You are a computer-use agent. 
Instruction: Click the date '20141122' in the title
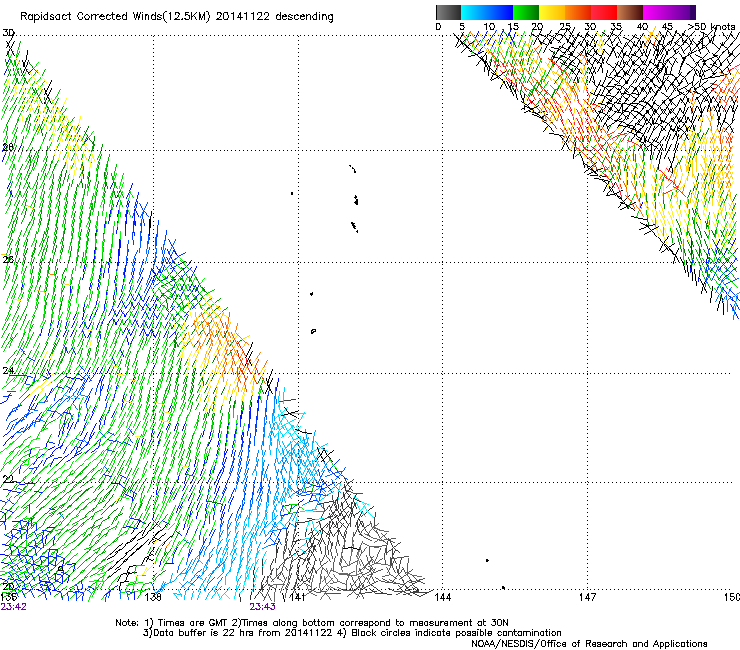243,17
